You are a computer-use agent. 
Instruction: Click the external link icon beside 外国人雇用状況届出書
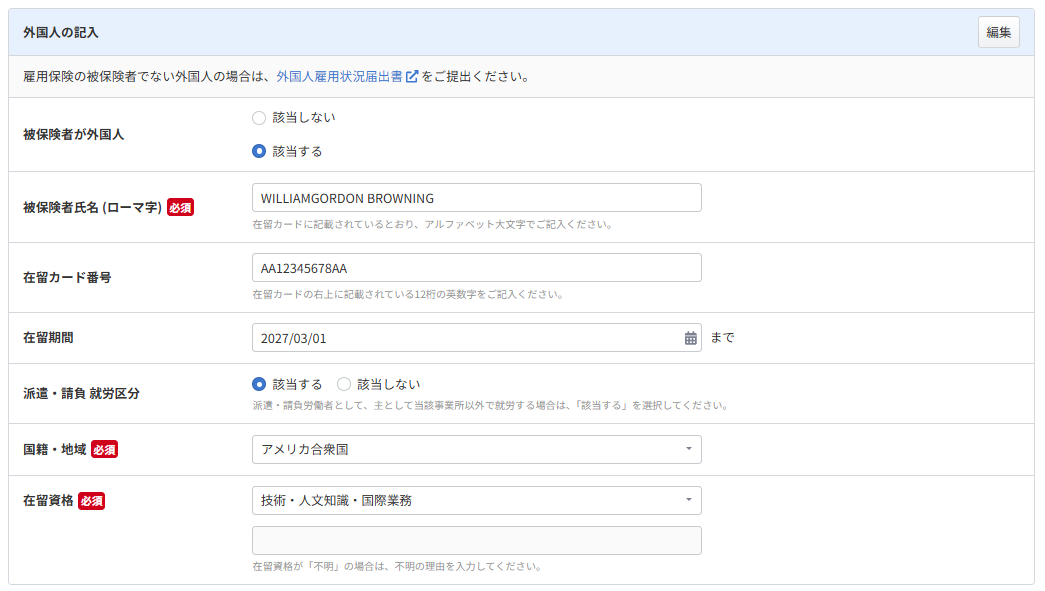pos(412,76)
